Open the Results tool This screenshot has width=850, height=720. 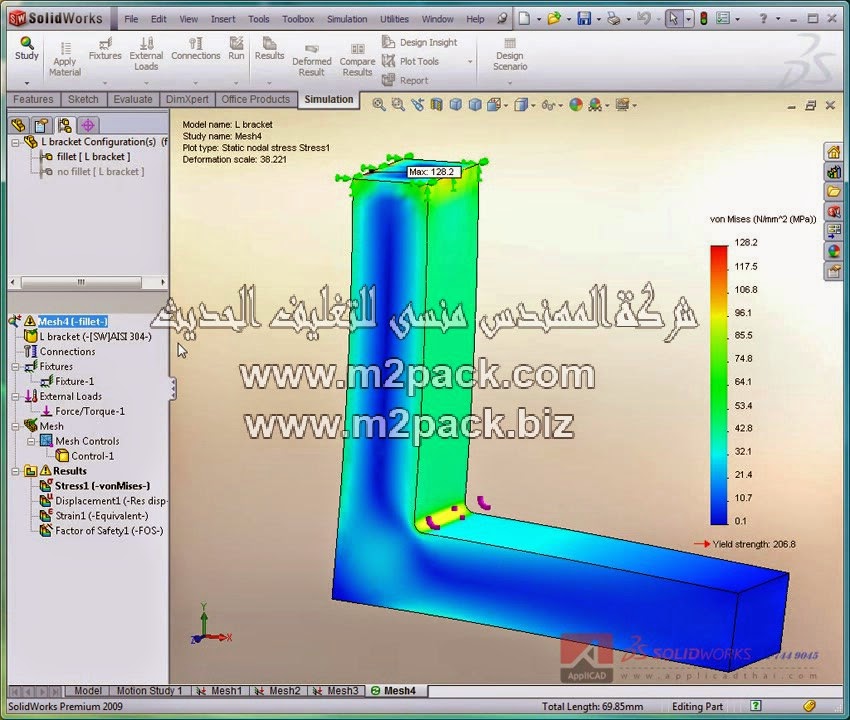click(x=269, y=49)
